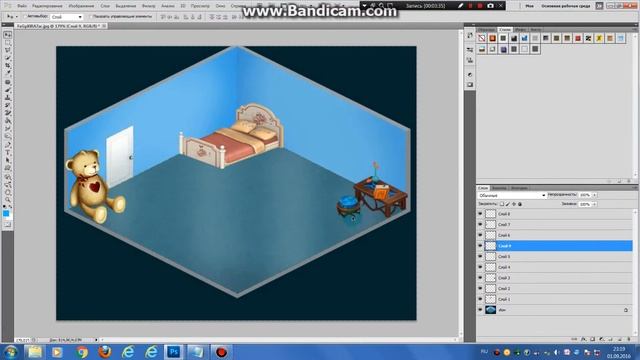Screen dimensions: 640x360
Task: Select the Move tool in toolbox
Action: pos(7,35)
